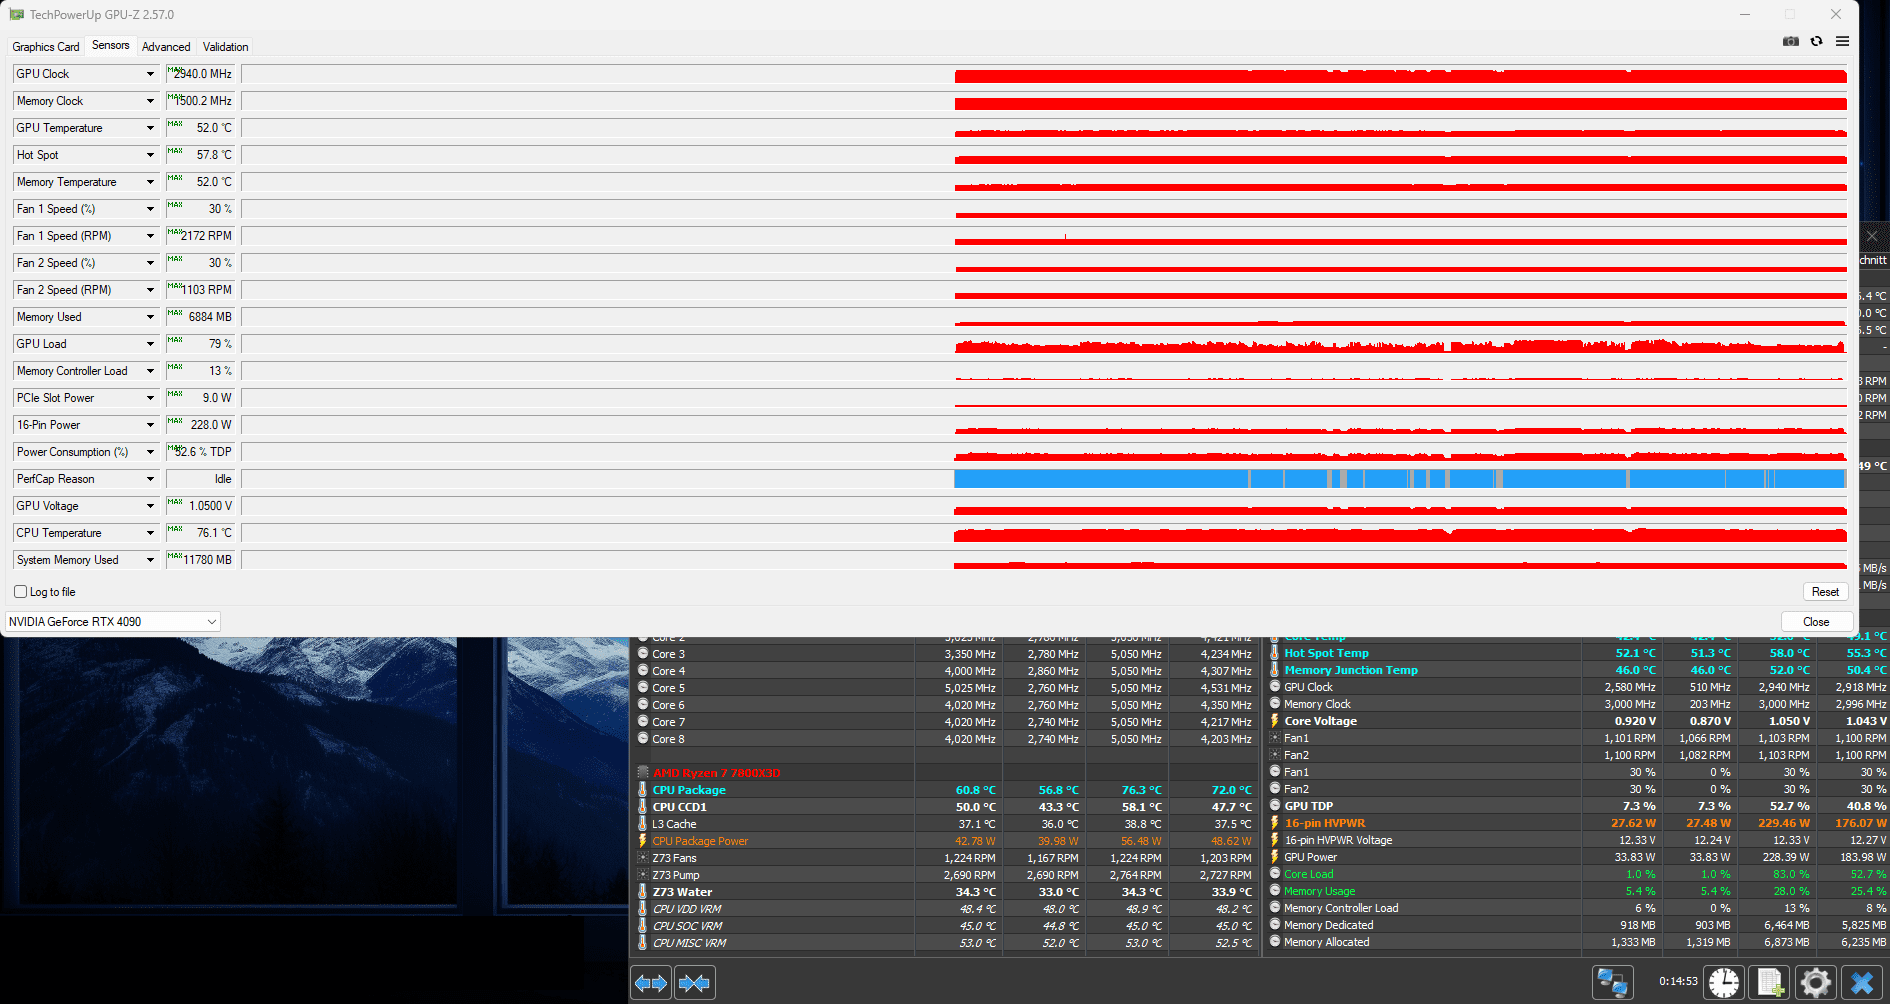Click the GPU Load history graph

(x=1044, y=344)
